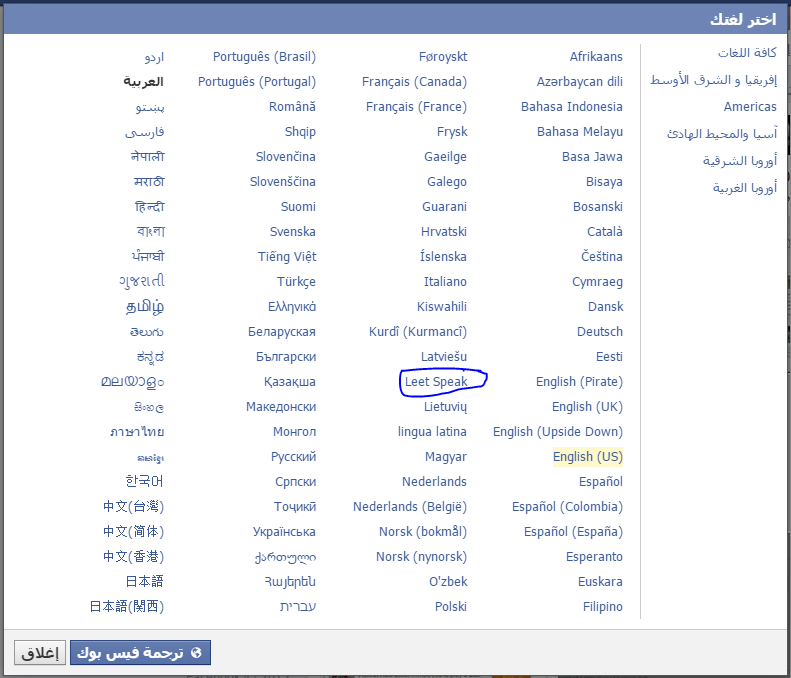This screenshot has width=791, height=678.
Task: Select Gaeilge language
Action: (445, 156)
